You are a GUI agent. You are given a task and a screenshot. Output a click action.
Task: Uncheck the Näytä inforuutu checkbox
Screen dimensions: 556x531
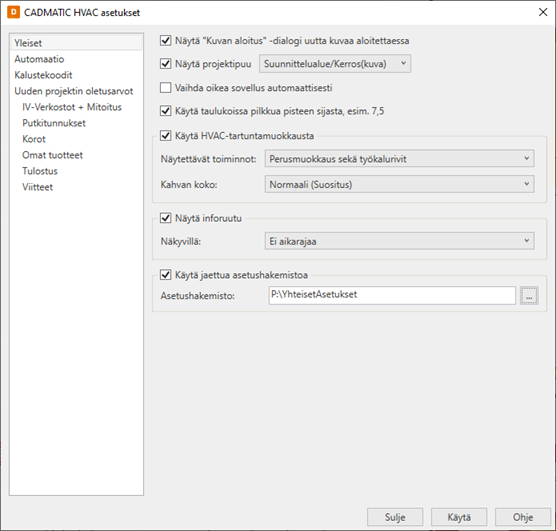(166, 218)
